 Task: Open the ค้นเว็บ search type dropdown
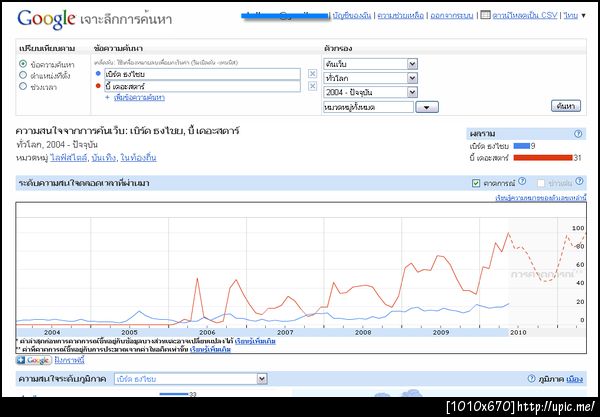[x=370, y=64]
